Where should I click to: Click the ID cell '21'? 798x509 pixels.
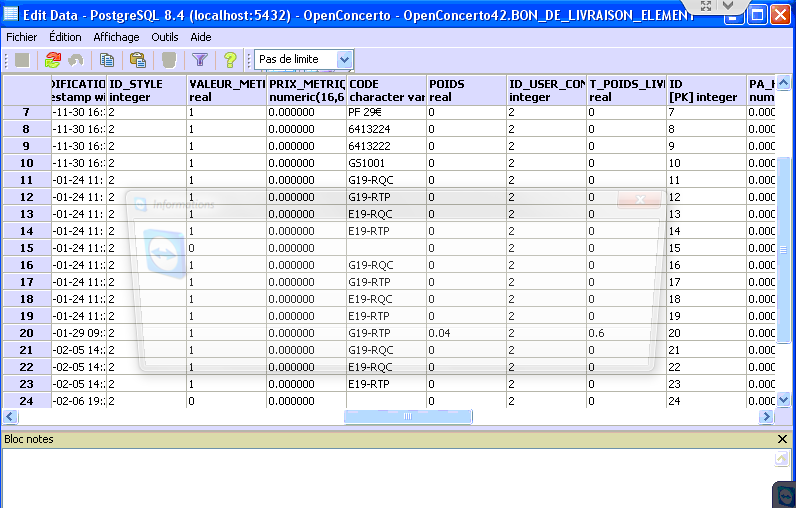[706, 350]
